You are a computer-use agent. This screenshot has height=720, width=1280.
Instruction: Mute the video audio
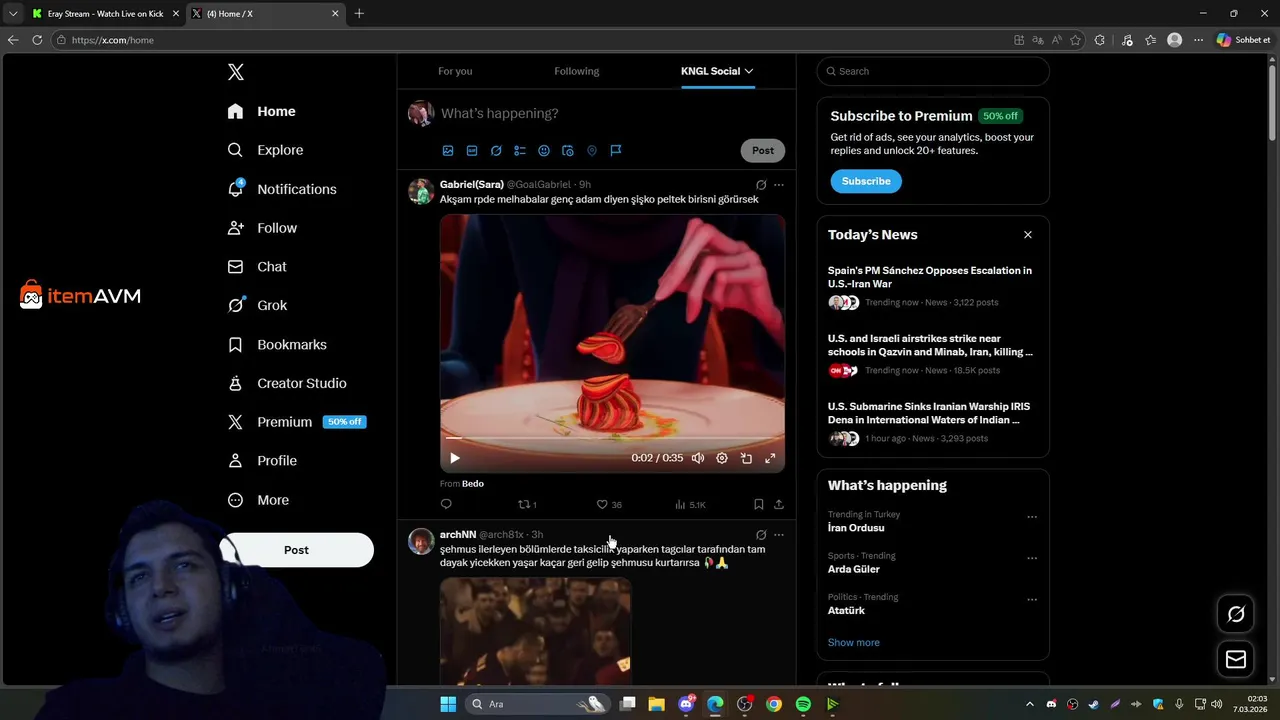698,458
